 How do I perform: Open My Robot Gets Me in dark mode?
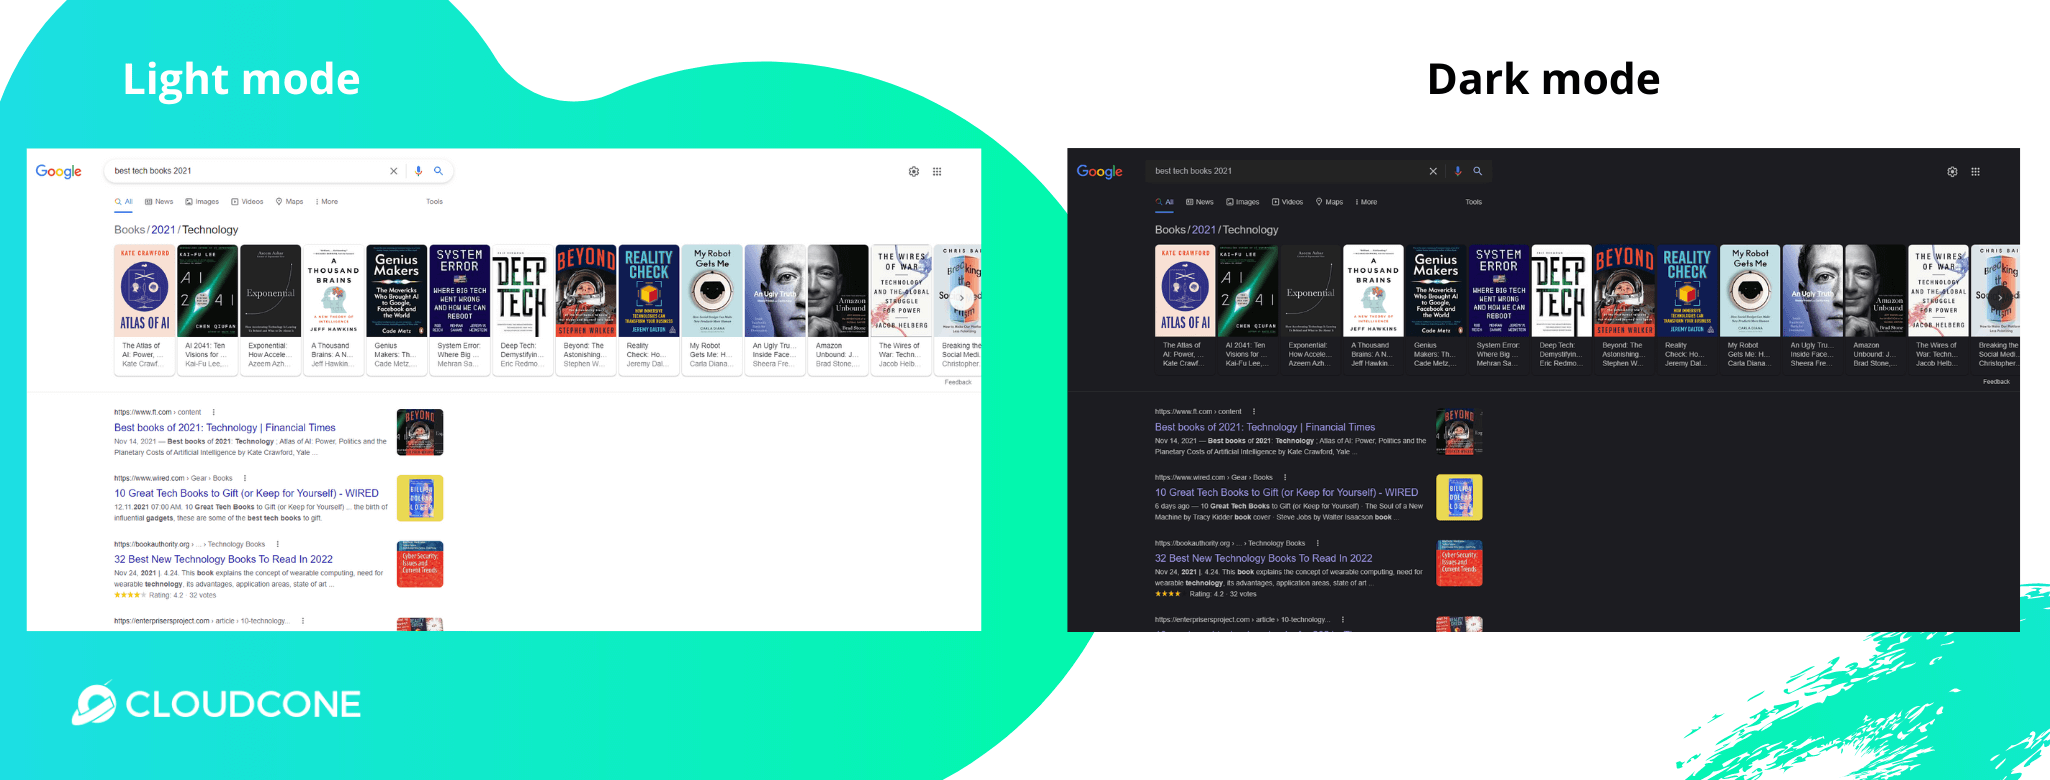pos(1750,308)
